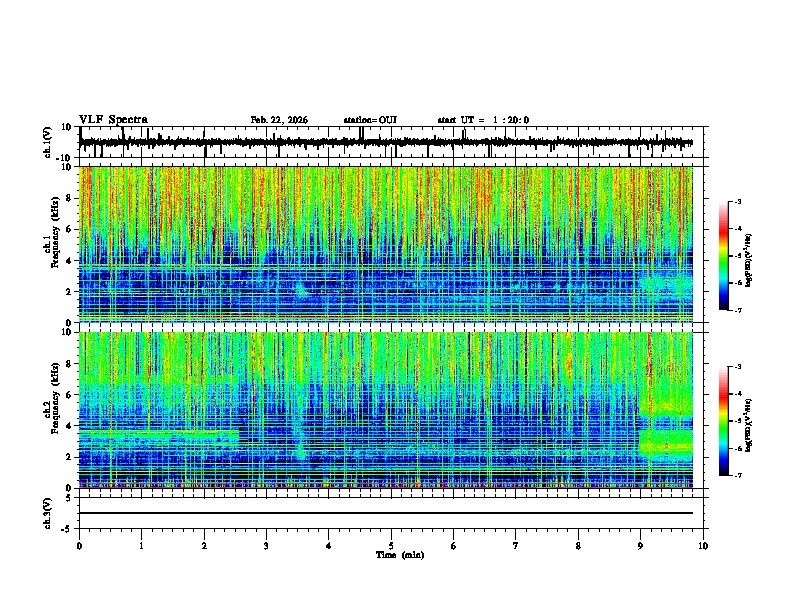Select the 'start UT = 1 : 20: 0' text
The image size is (792, 612).
[x=483, y=120]
